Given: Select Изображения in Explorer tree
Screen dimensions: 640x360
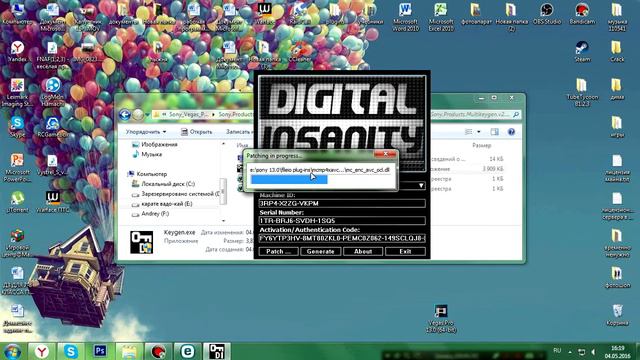Looking at the screenshot, I should point(155,144).
